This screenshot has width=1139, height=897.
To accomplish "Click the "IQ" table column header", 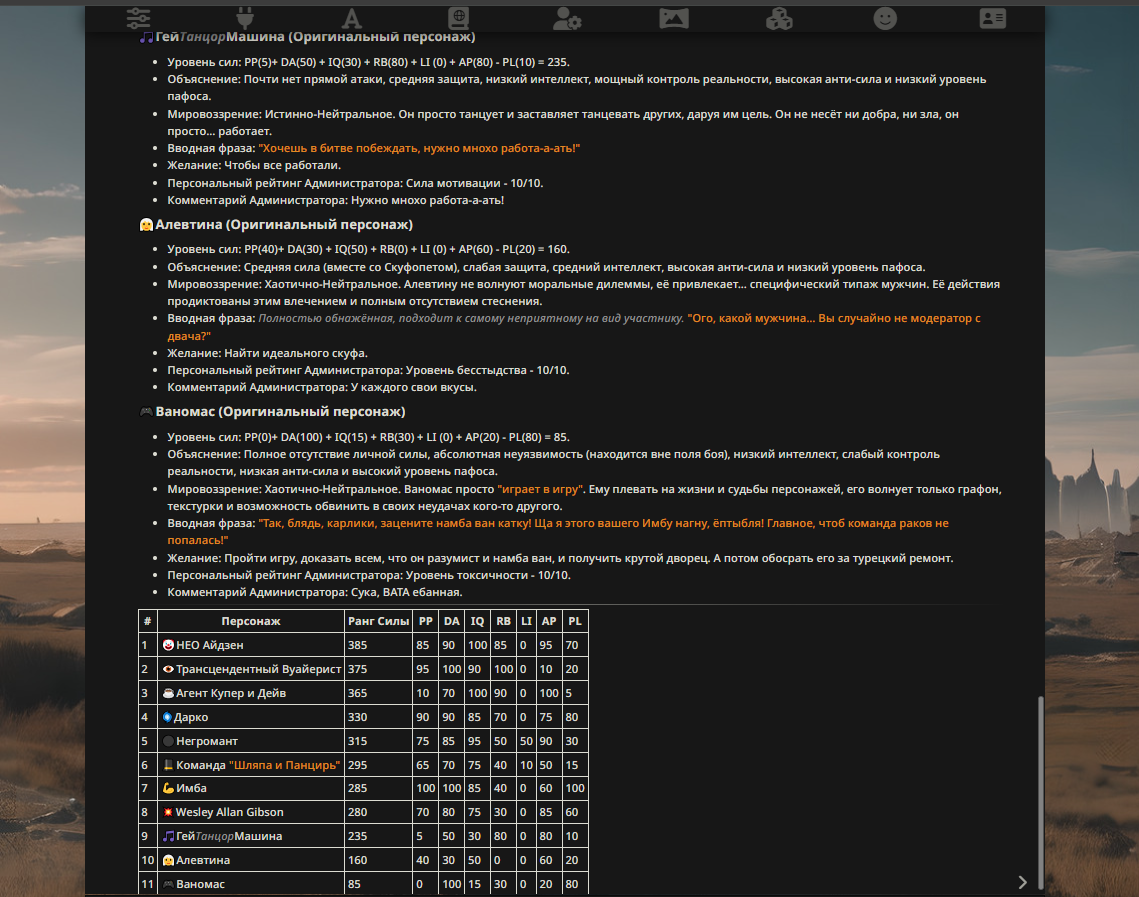I will (x=477, y=621).
